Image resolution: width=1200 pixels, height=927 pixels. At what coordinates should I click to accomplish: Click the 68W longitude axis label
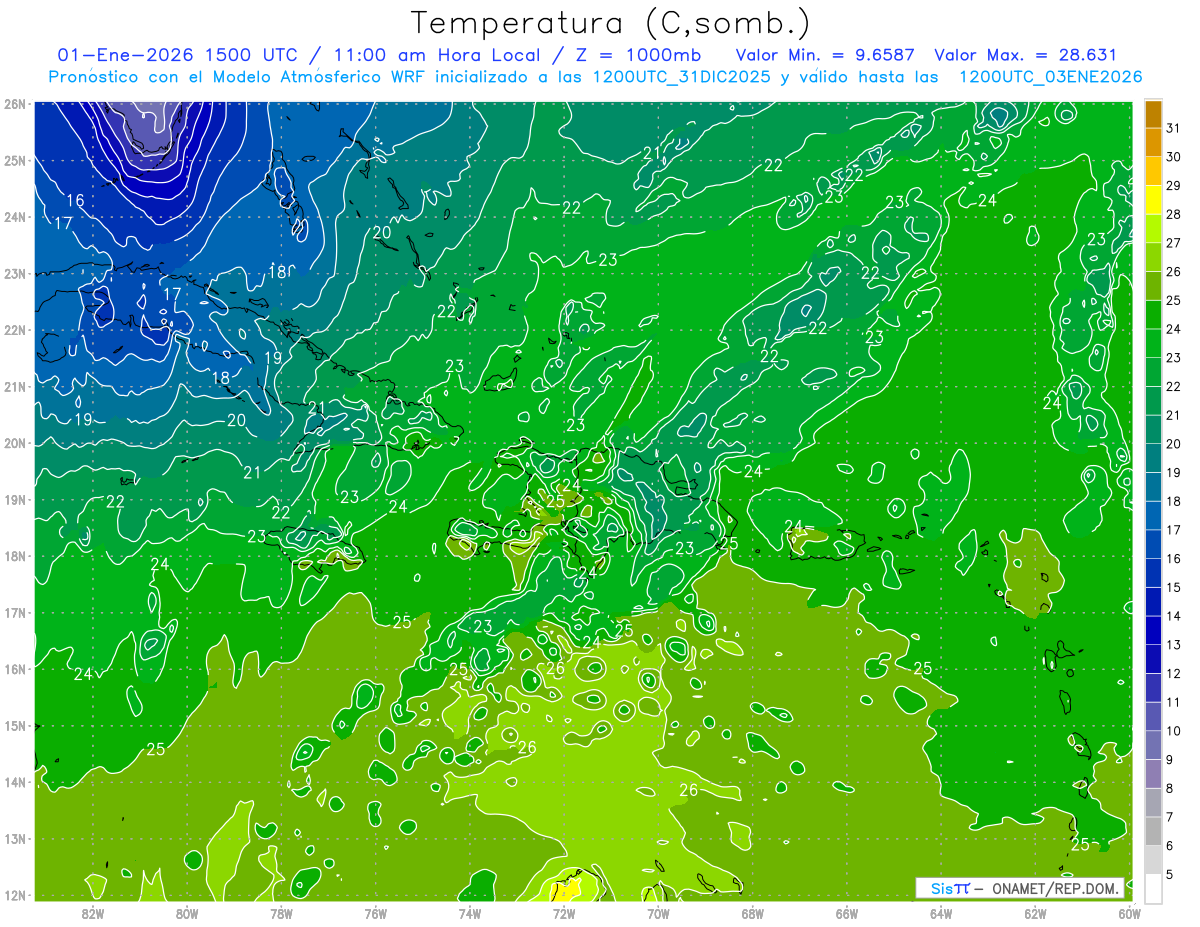(752, 913)
